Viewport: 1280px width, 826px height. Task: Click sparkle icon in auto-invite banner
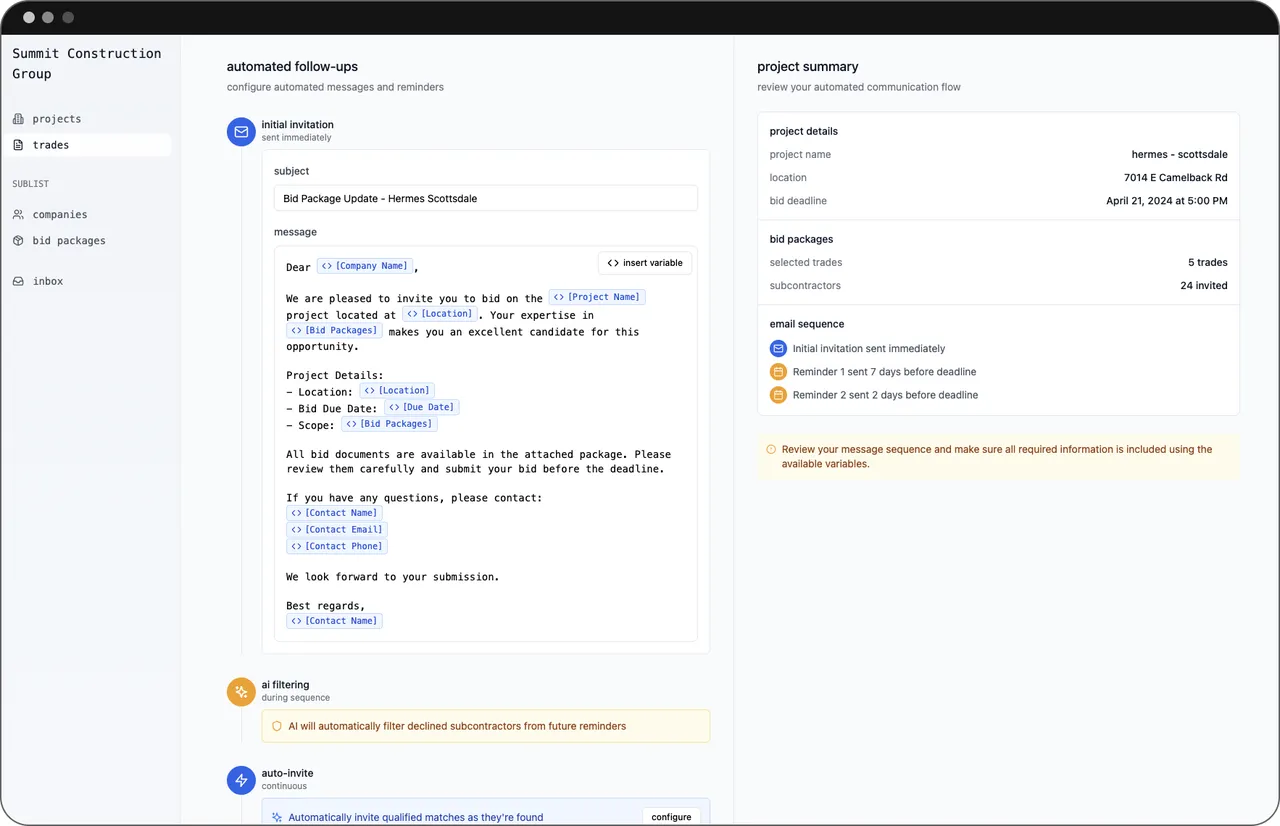pyautogui.click(x=277, y=817)
